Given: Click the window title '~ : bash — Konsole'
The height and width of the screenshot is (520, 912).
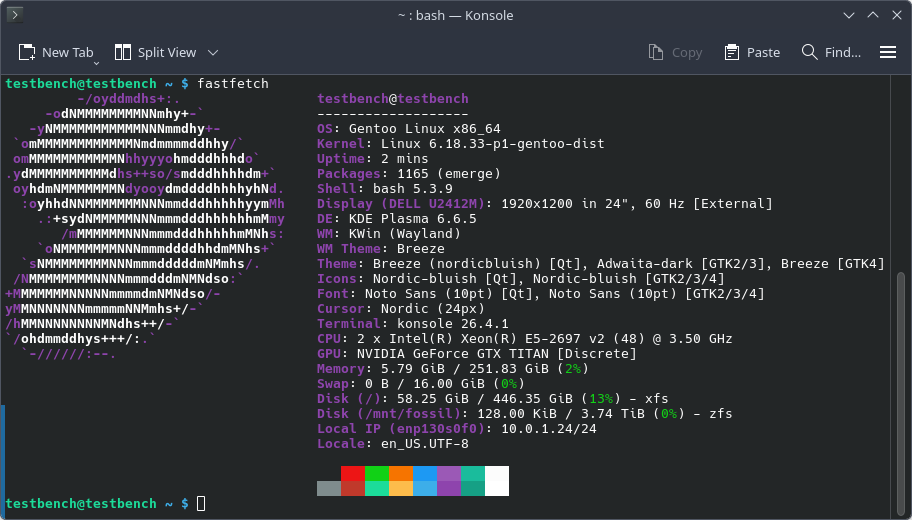Looking at the screenshot, I should click(455, 15).
